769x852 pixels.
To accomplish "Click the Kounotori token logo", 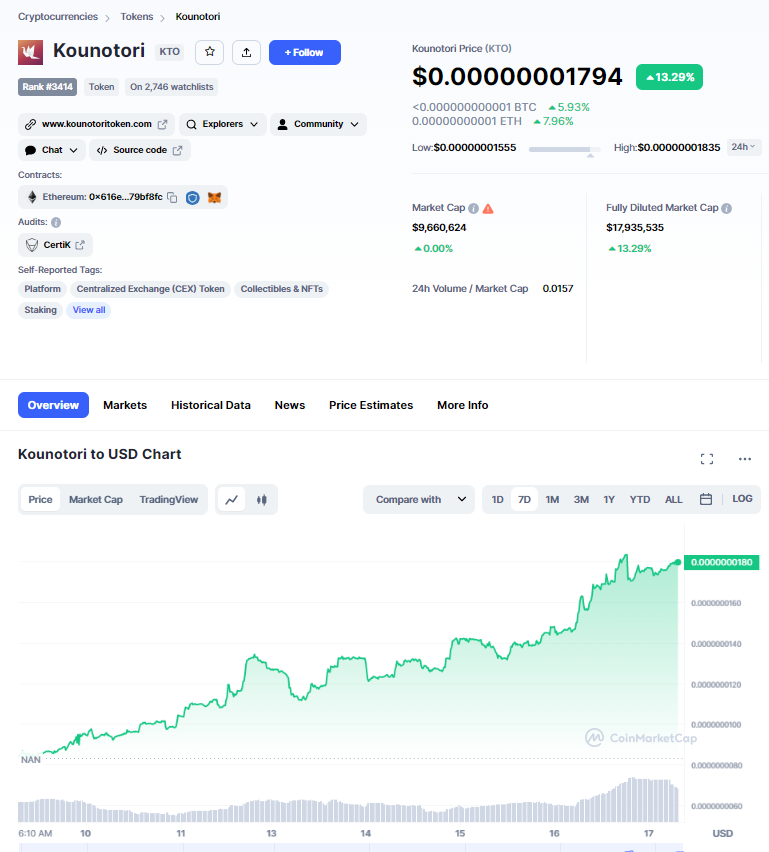I will [30, 52].
